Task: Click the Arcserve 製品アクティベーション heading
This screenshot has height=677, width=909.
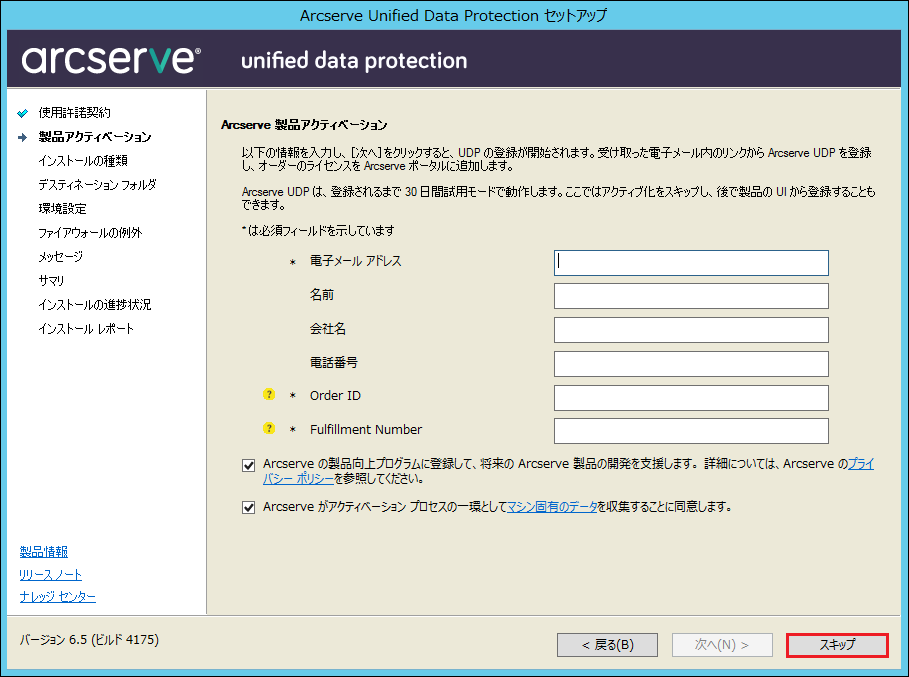Action: [x=304, y=125]
